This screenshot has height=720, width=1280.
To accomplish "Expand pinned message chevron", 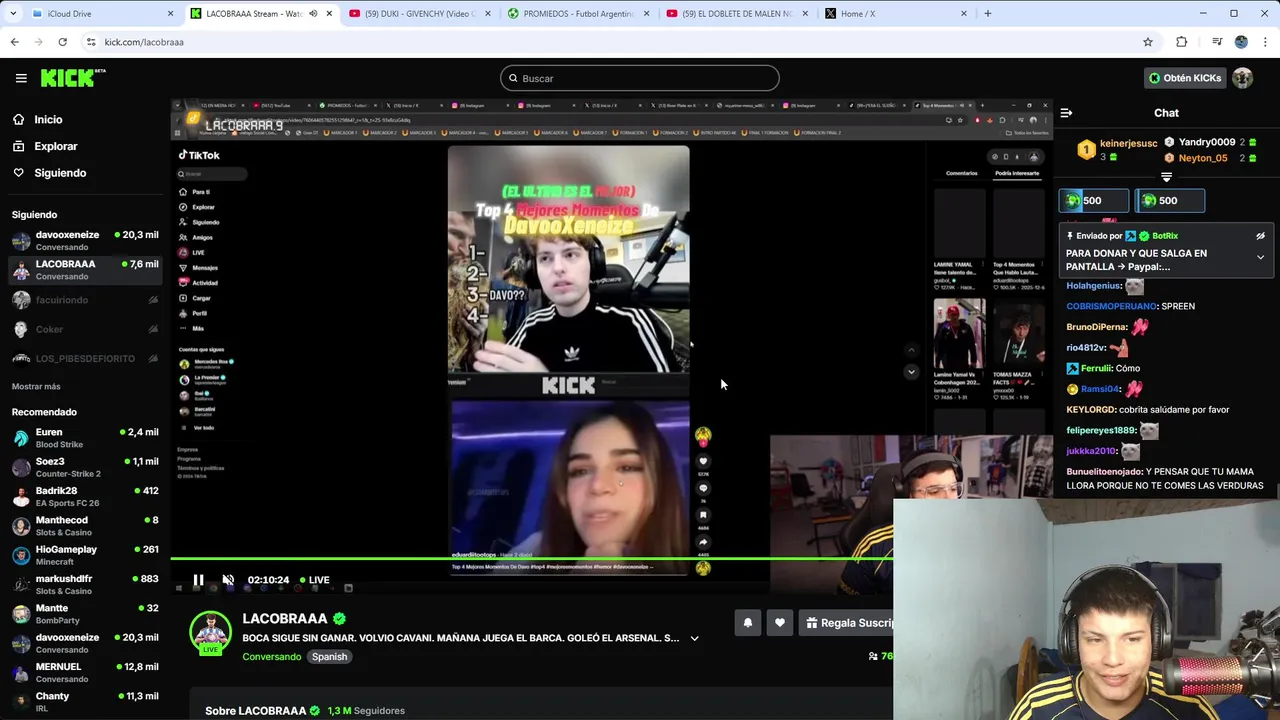I will pyautogui.click(x=1260, y=257).
